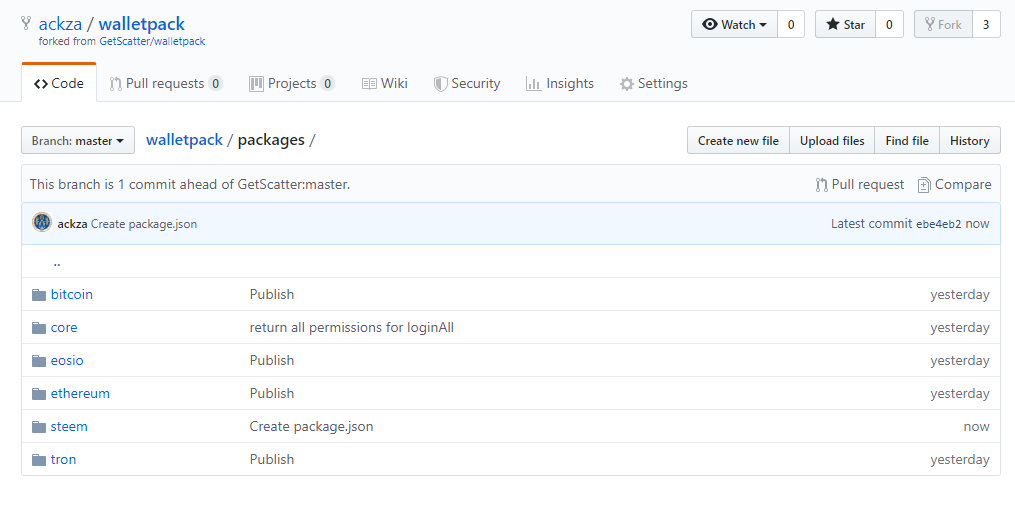Click the Pull request branch icon
This screenshot has height=521, width=1015.
(821, 185)
